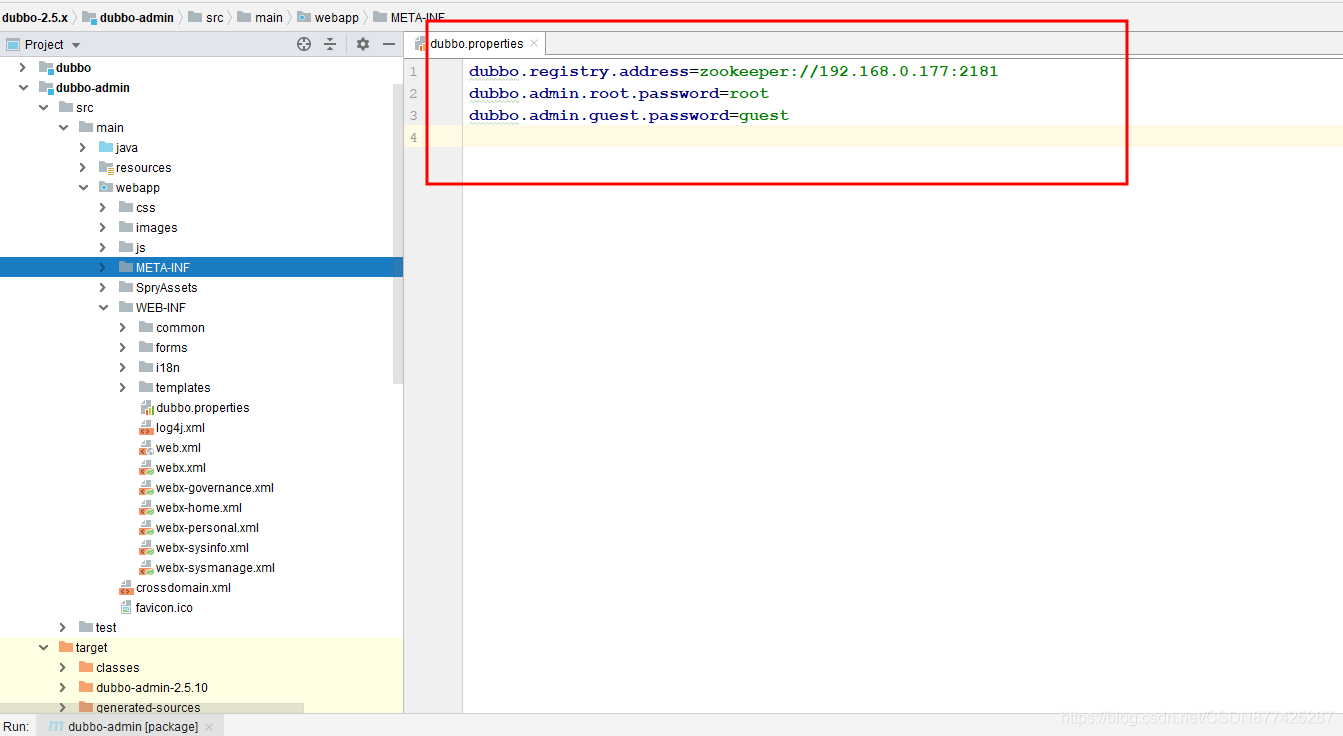The height and width of the screenshot is (736, 1343).
Task: Click the guest password value on line 3
Action: (x=764, y=115)
